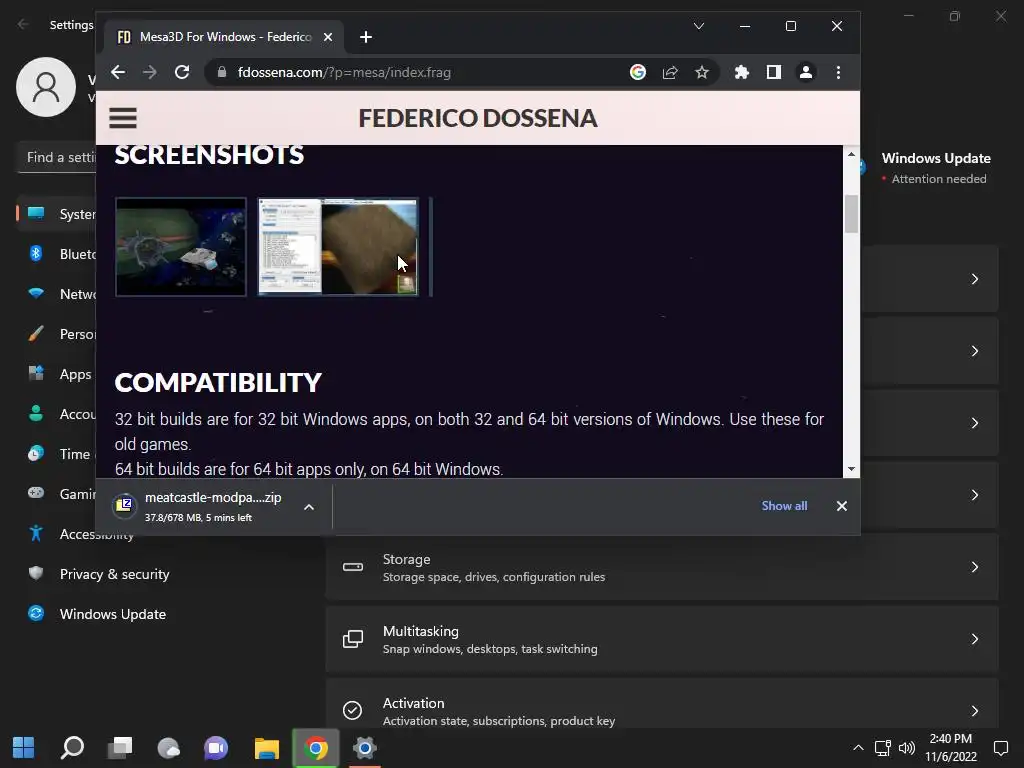This screenshot has height=768, width=1024.
Task: Open taskbar Search
Action: (x=72, y=748)
